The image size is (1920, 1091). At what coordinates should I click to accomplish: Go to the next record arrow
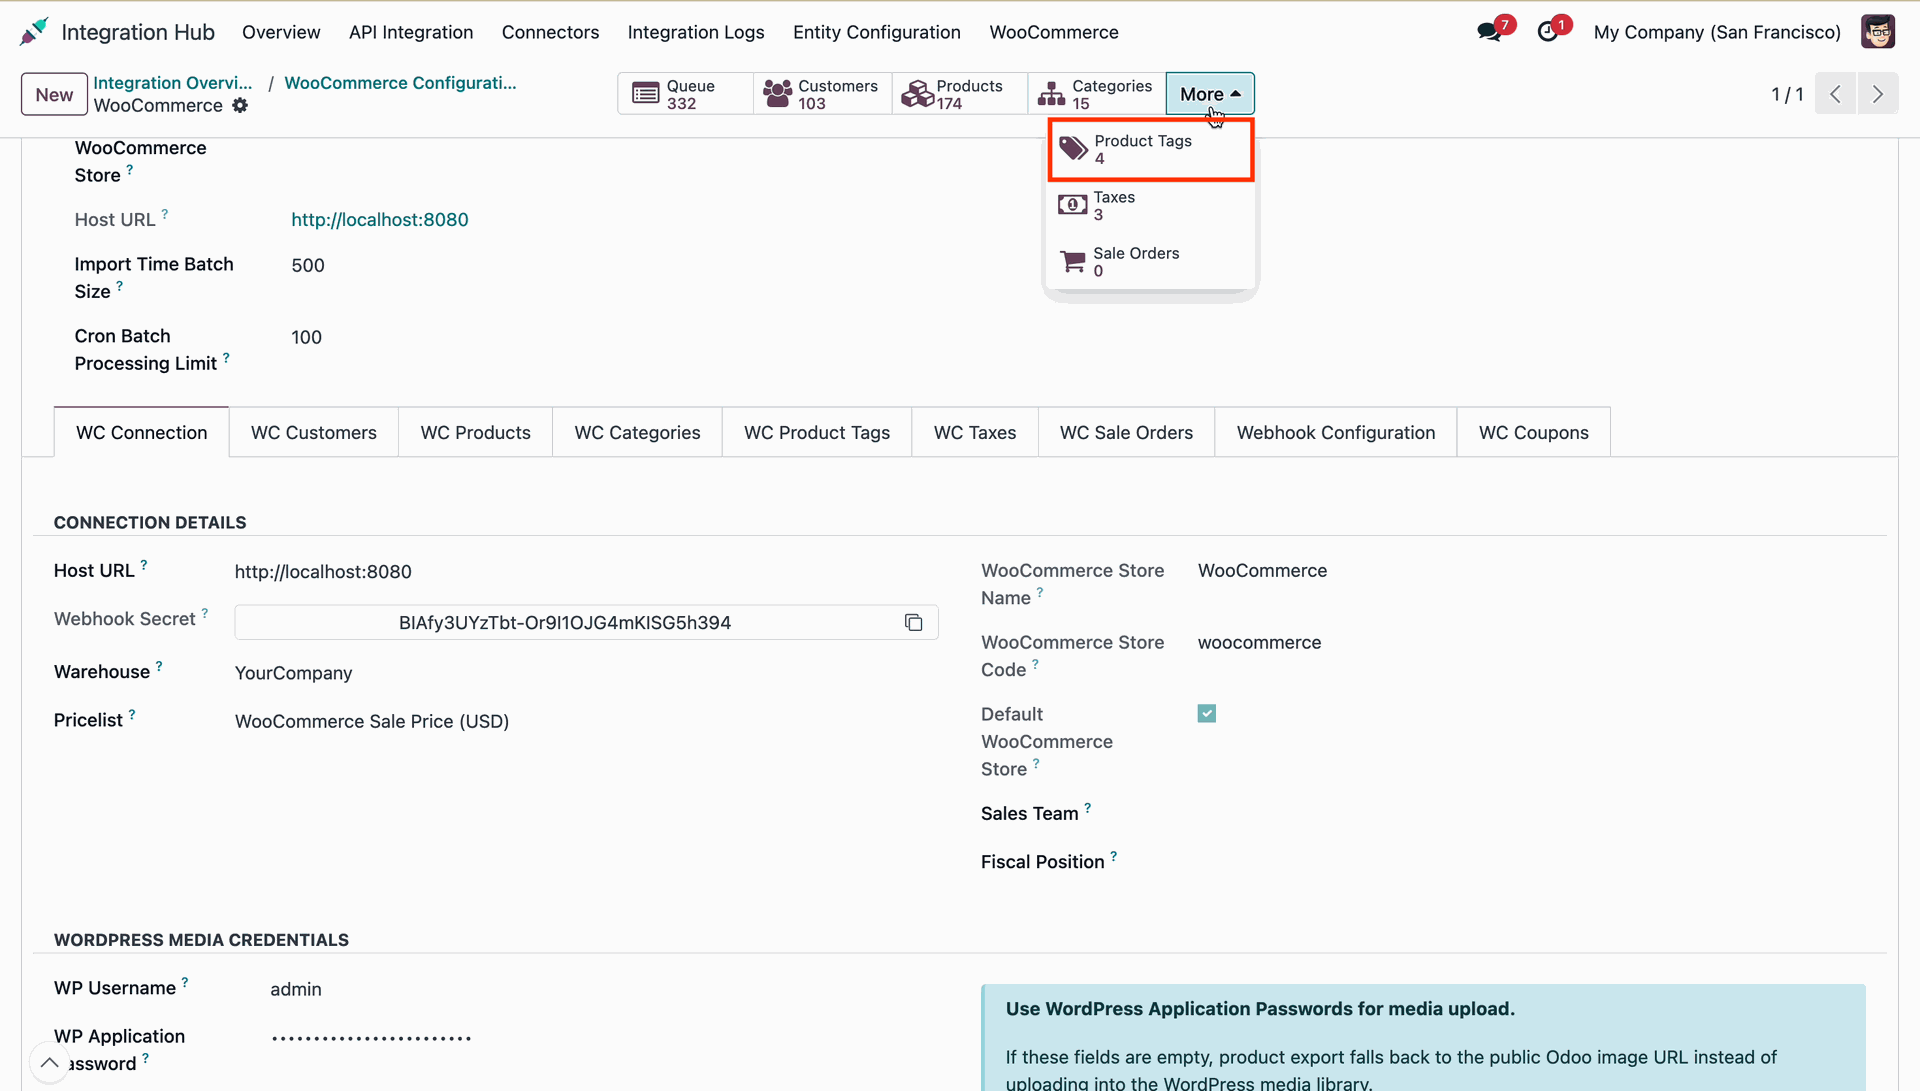1878,94
